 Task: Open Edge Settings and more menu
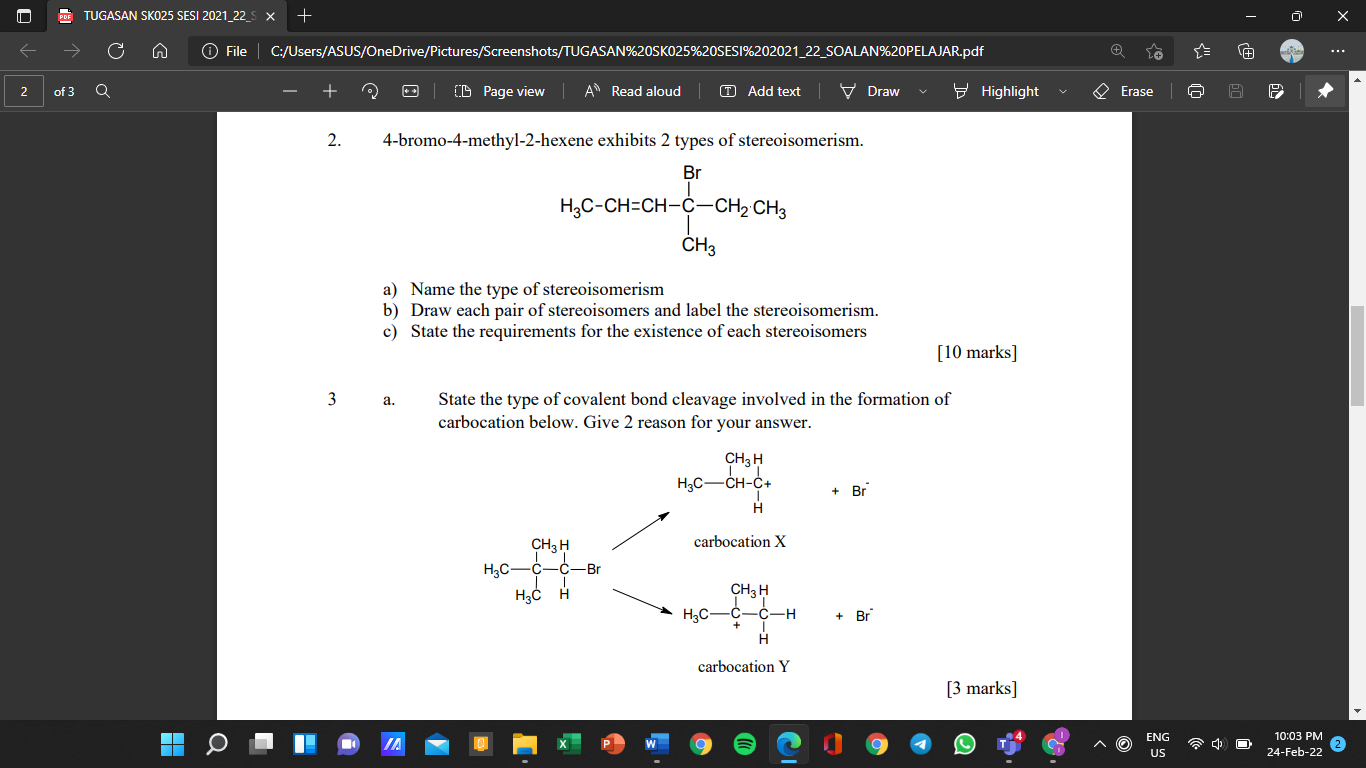[1338, 51]
